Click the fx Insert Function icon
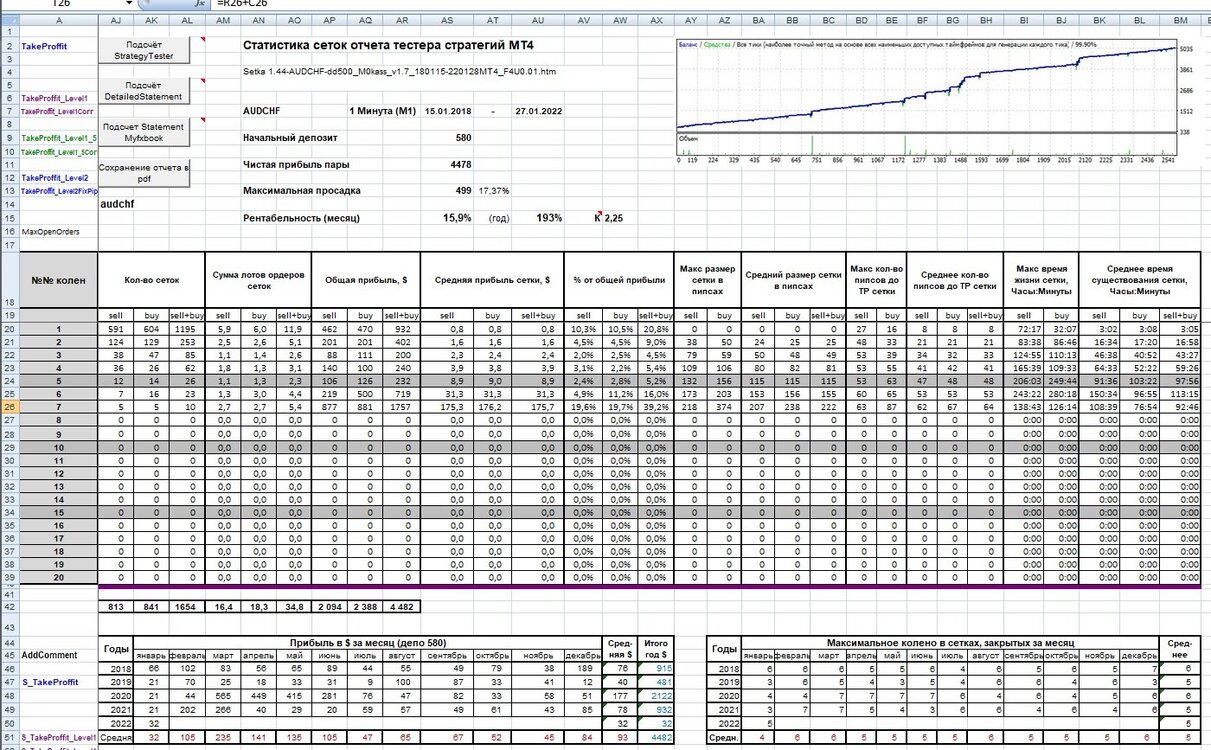This screenshot has height=750, width=1211. coord(201,4)
